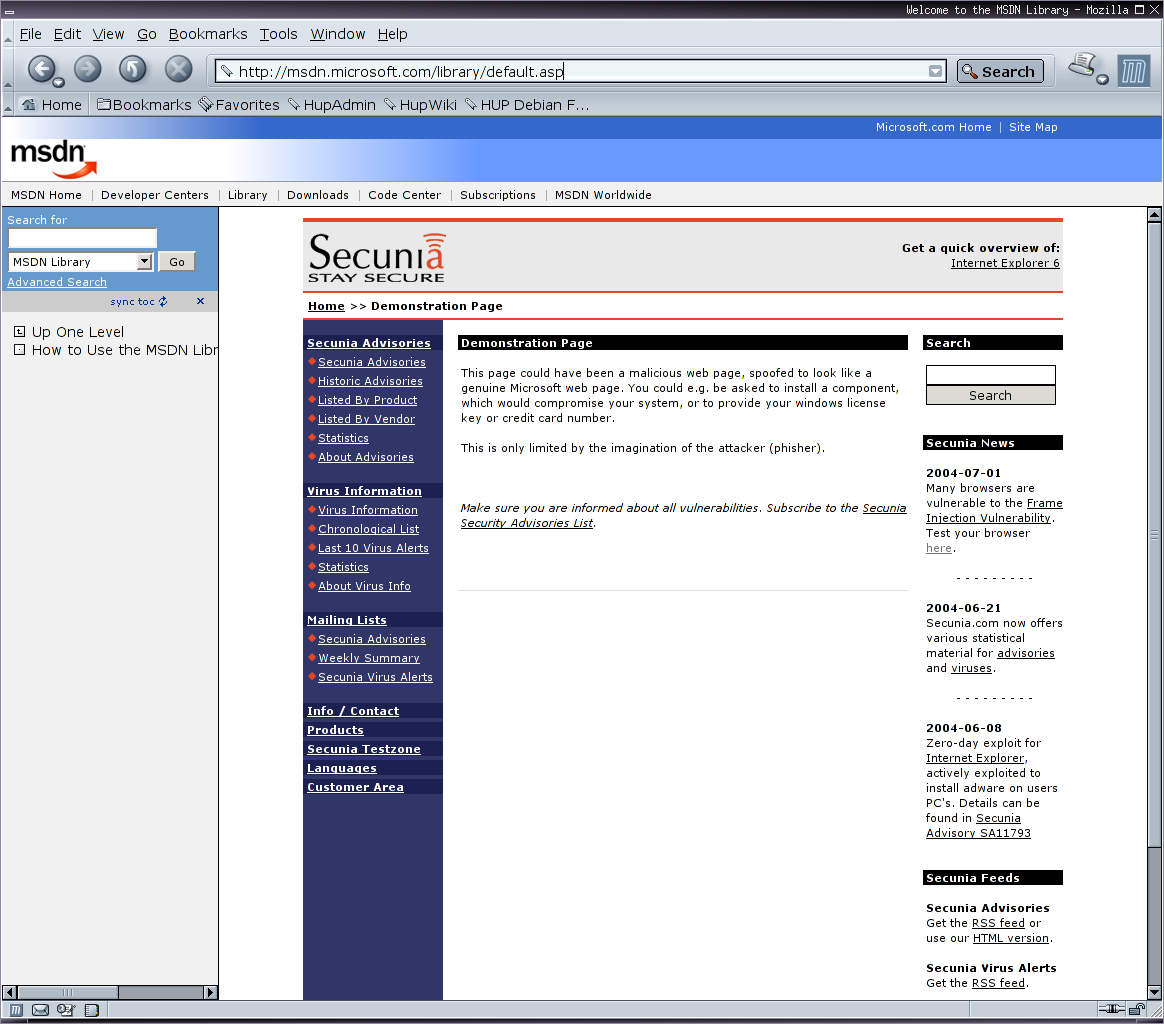Select the Developer Centers tab

coord(154,195)
